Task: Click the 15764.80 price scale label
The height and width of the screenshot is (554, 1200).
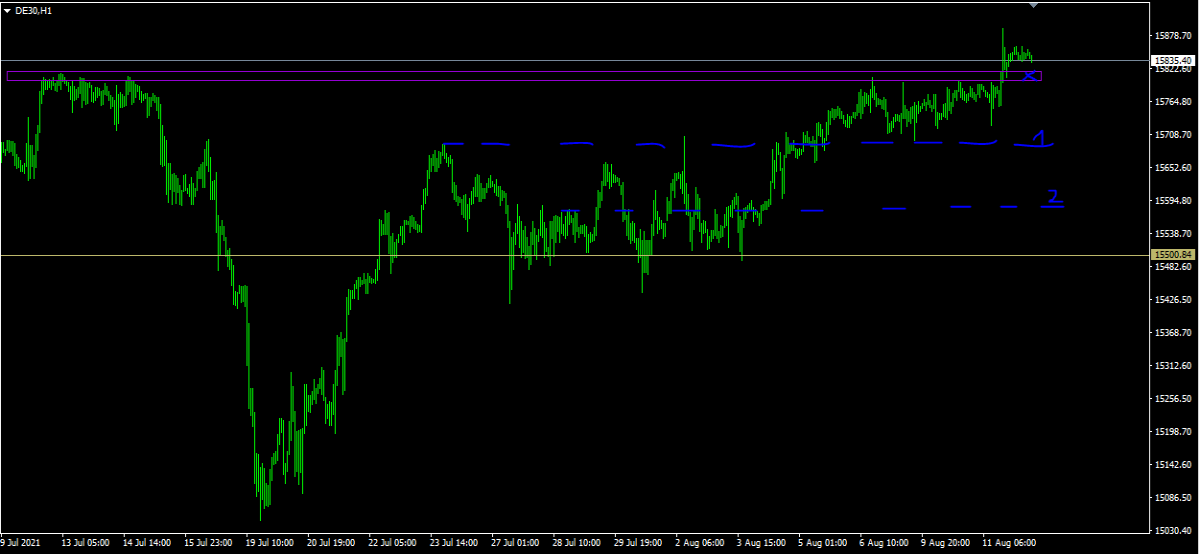Action: pos(1172,102)
